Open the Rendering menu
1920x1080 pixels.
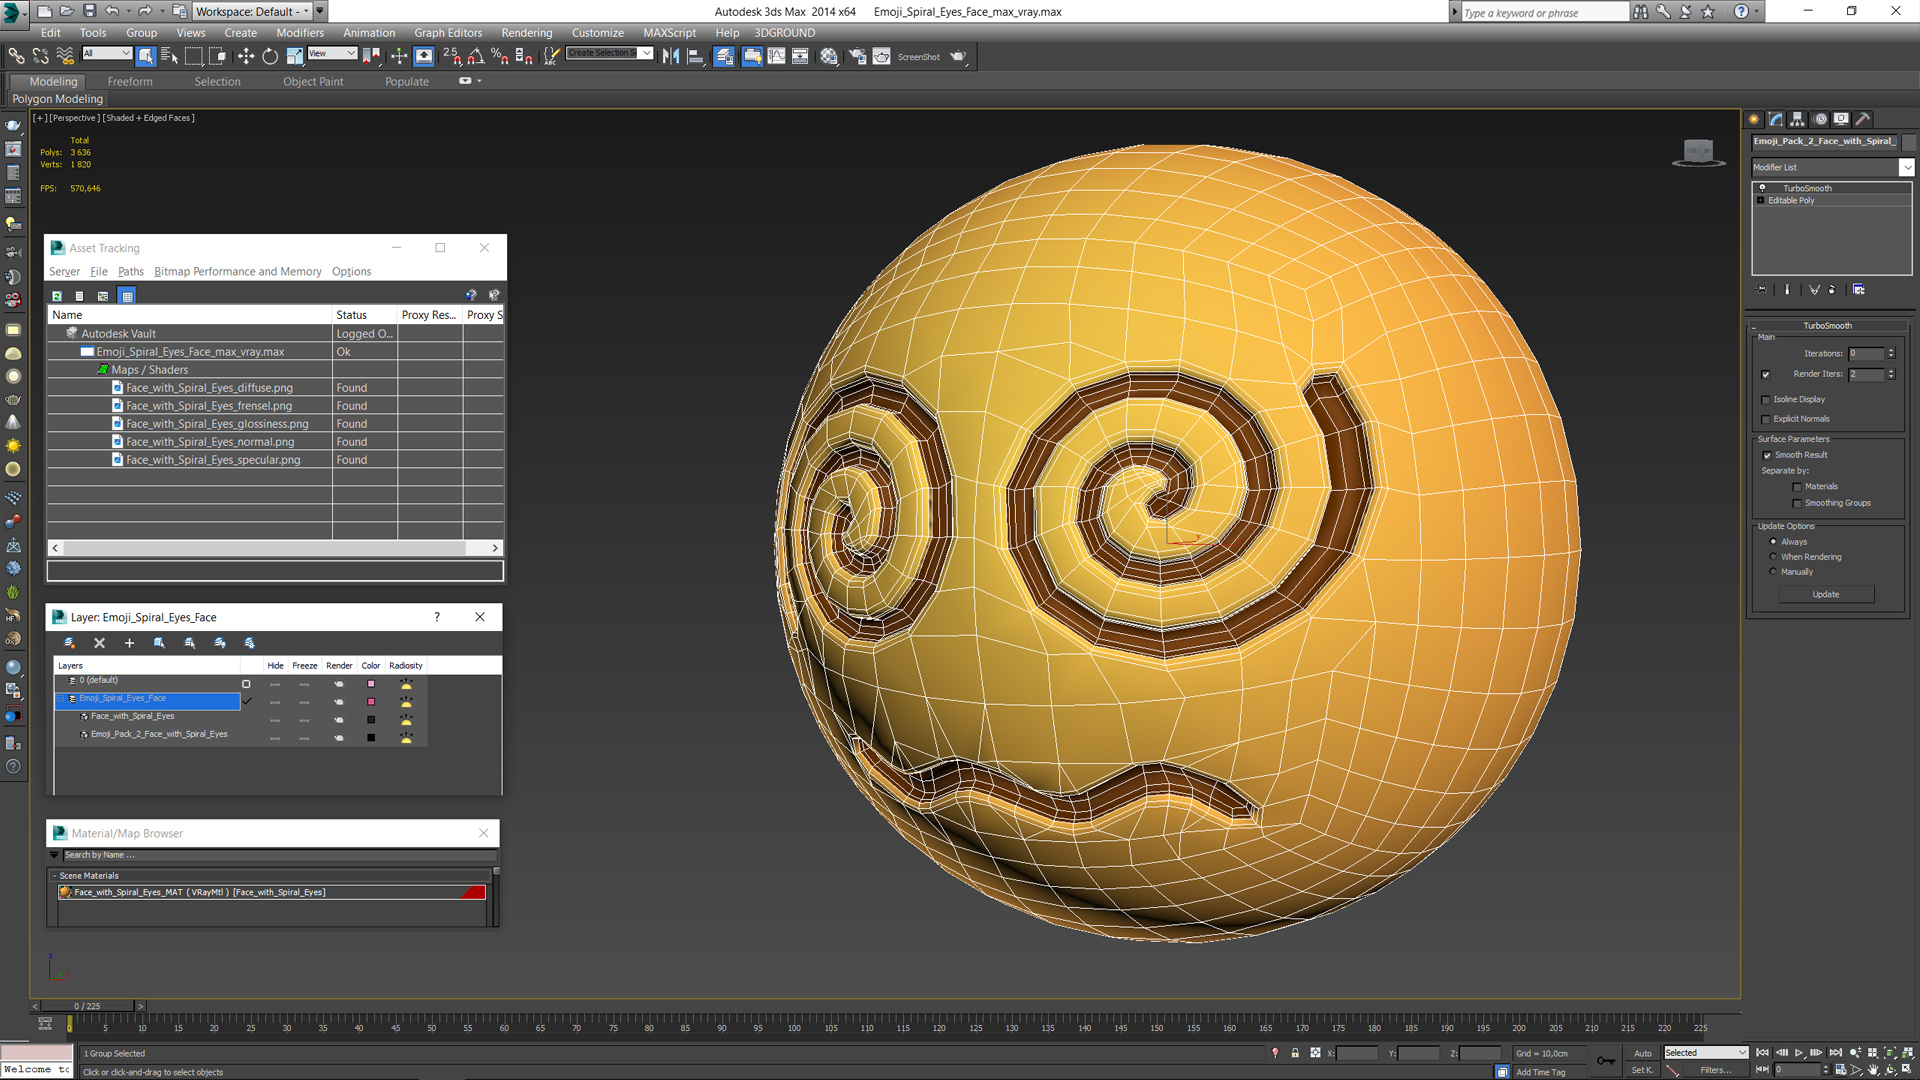click(x=527, y=33)
